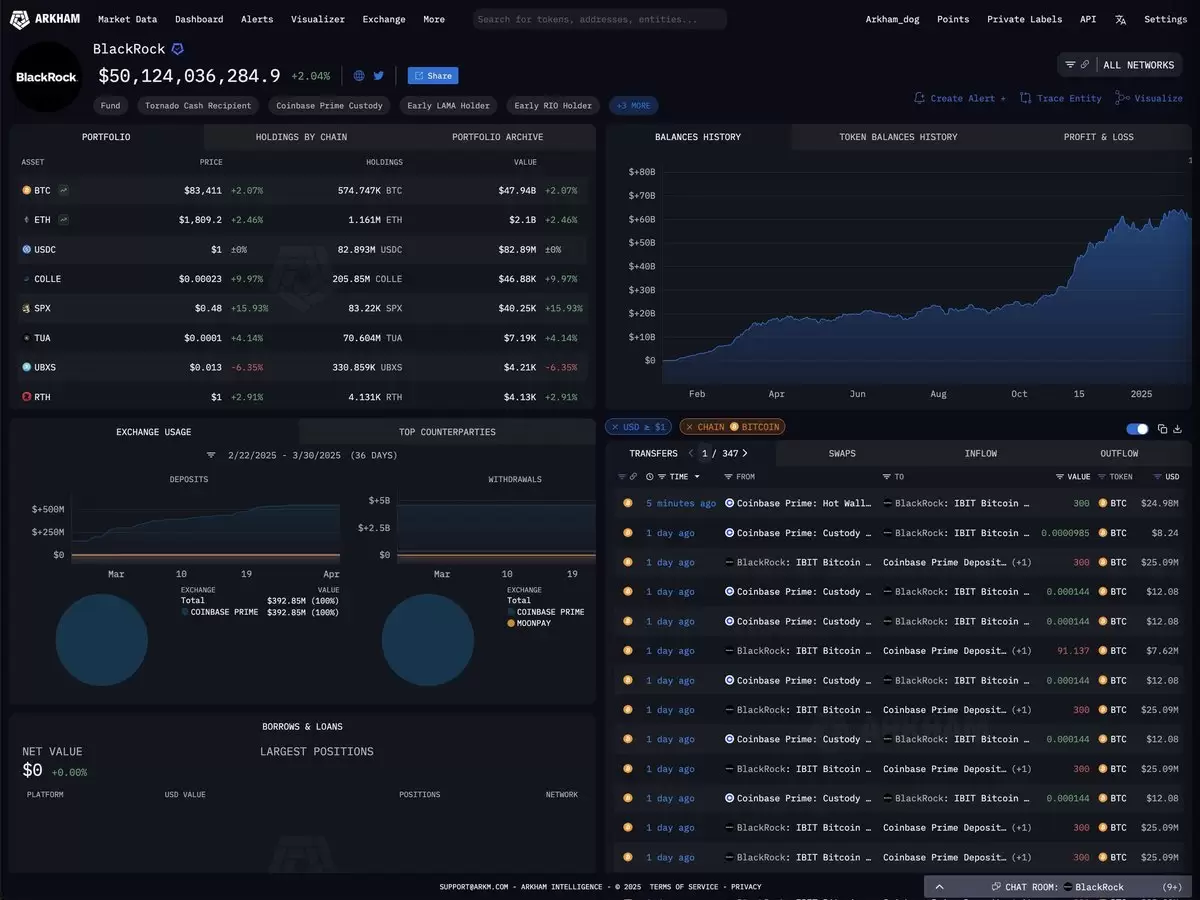Click the filter icon in the TO column
This screenshot has height=900, width=1200.
887,477
